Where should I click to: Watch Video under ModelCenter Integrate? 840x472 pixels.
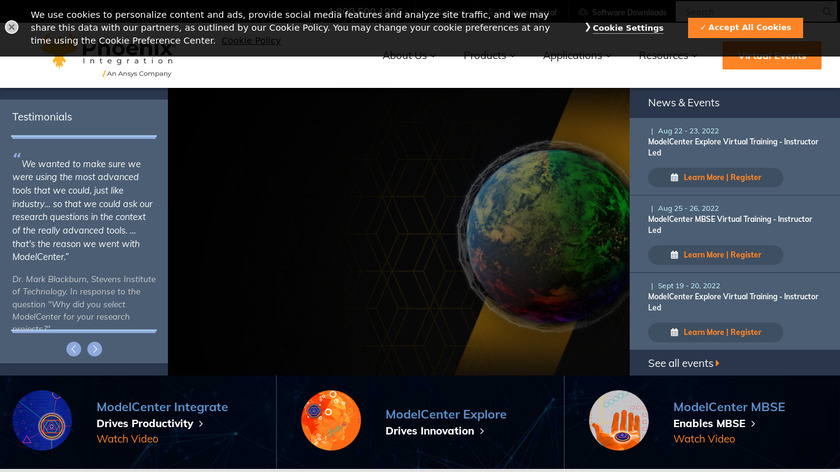[128, 439]
